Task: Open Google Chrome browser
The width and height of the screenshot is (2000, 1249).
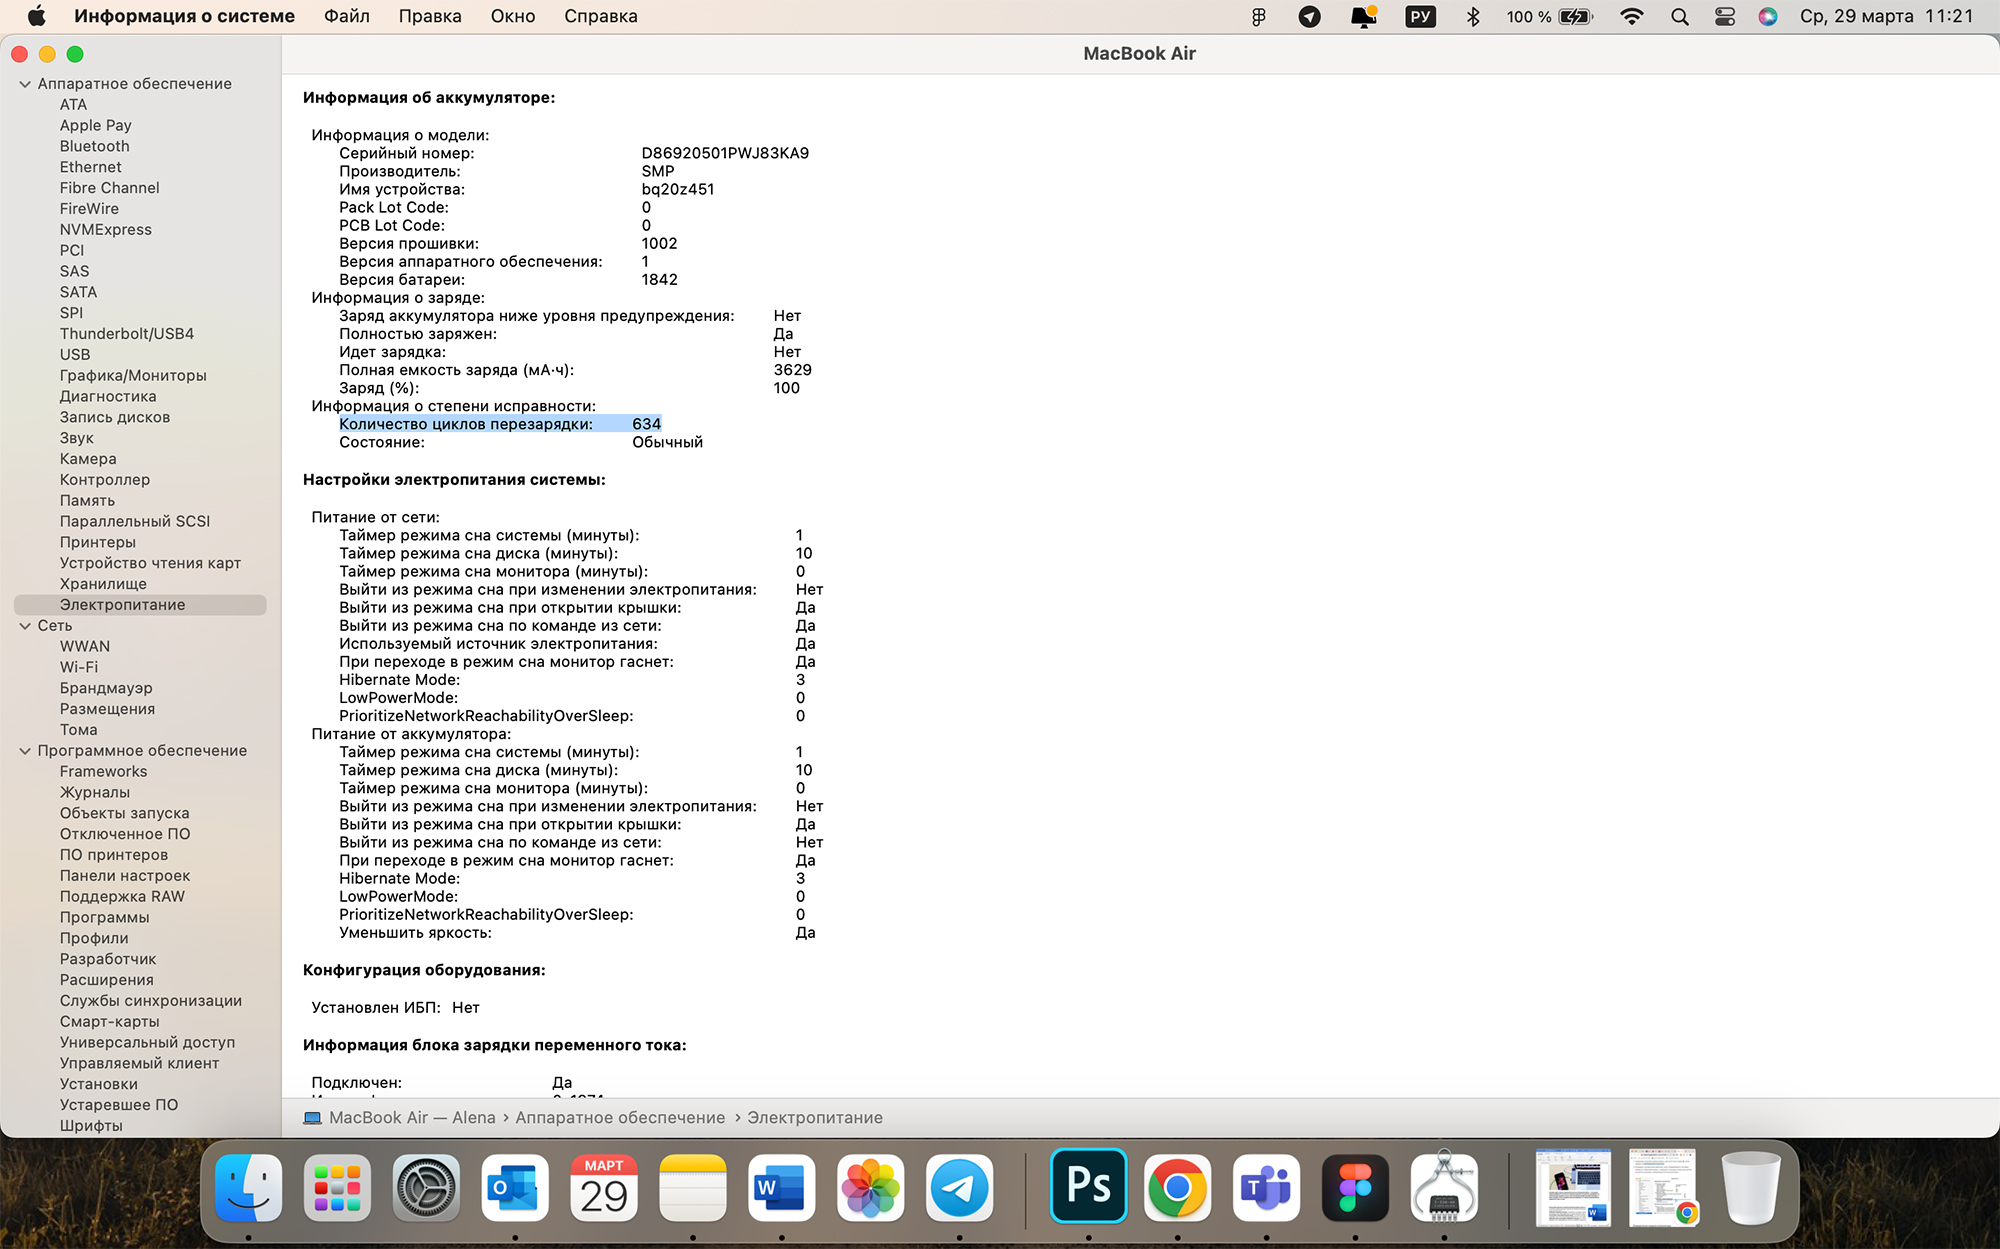Action: pos(1177,1187)
